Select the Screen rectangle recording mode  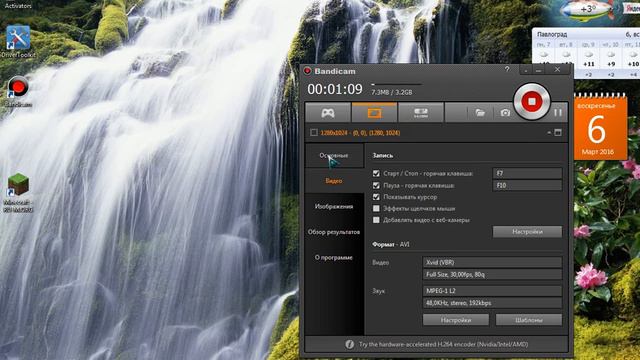(x=374, y=113)
